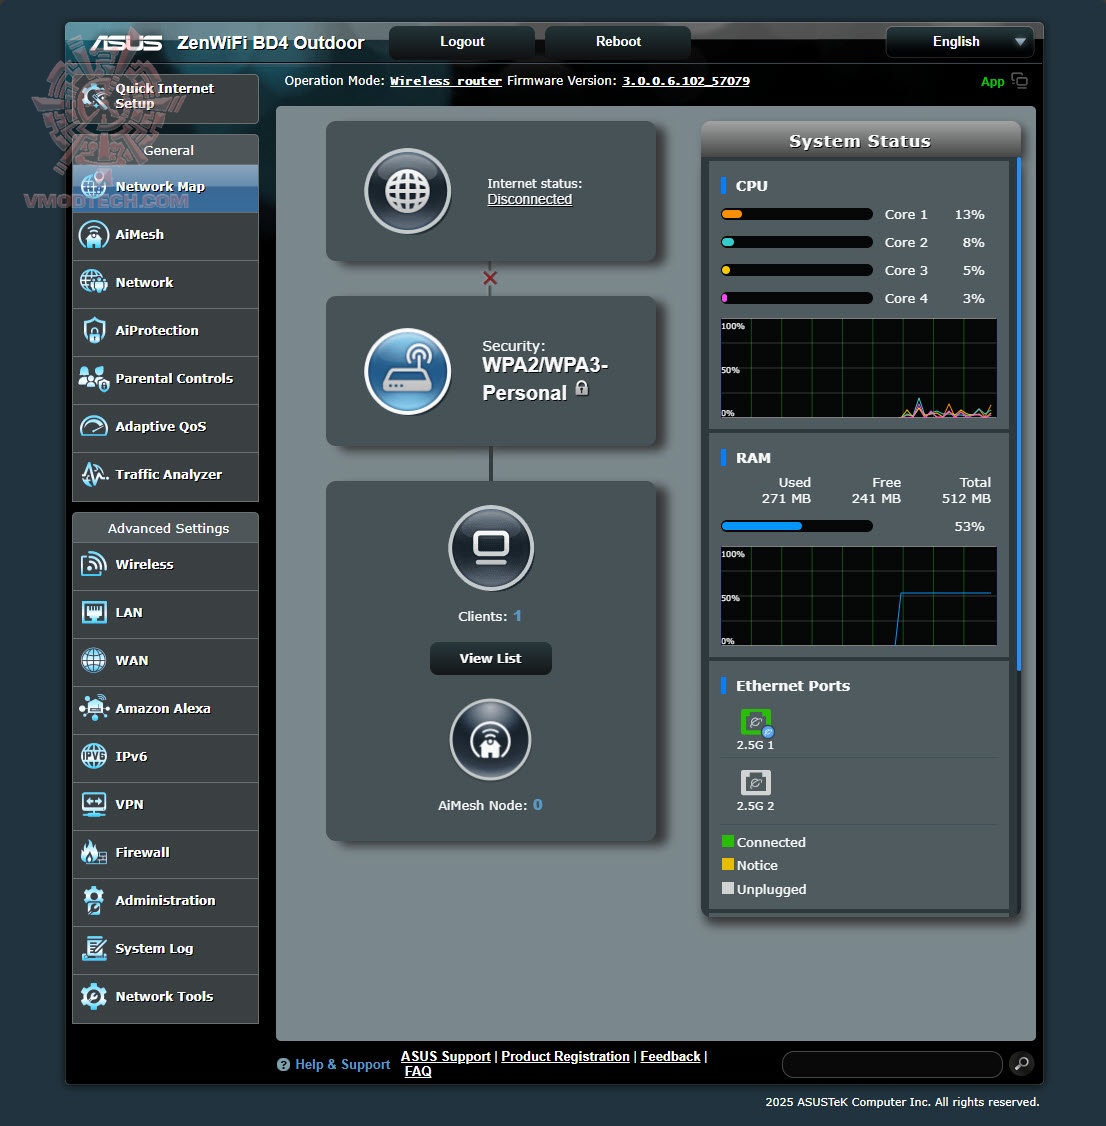Click the Internet globe icon in map
Viewport: 1106px width, 1126px height.
click(x=408, y=191)
